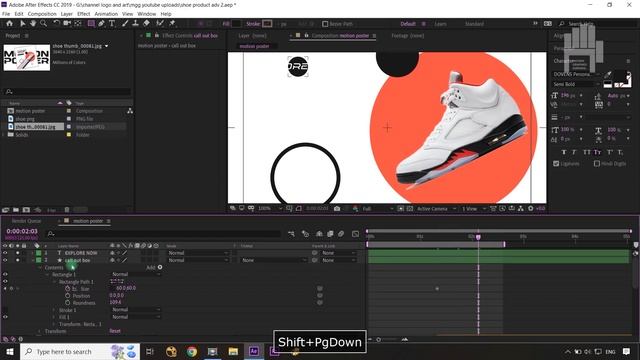Open File Explorer from taskbar
This screenshot has height=360, width=640.
(x=233, y=351)
